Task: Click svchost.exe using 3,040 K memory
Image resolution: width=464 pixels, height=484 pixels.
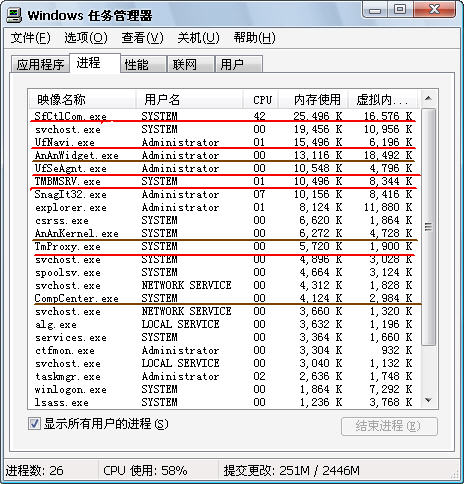Action: [224, 363]
